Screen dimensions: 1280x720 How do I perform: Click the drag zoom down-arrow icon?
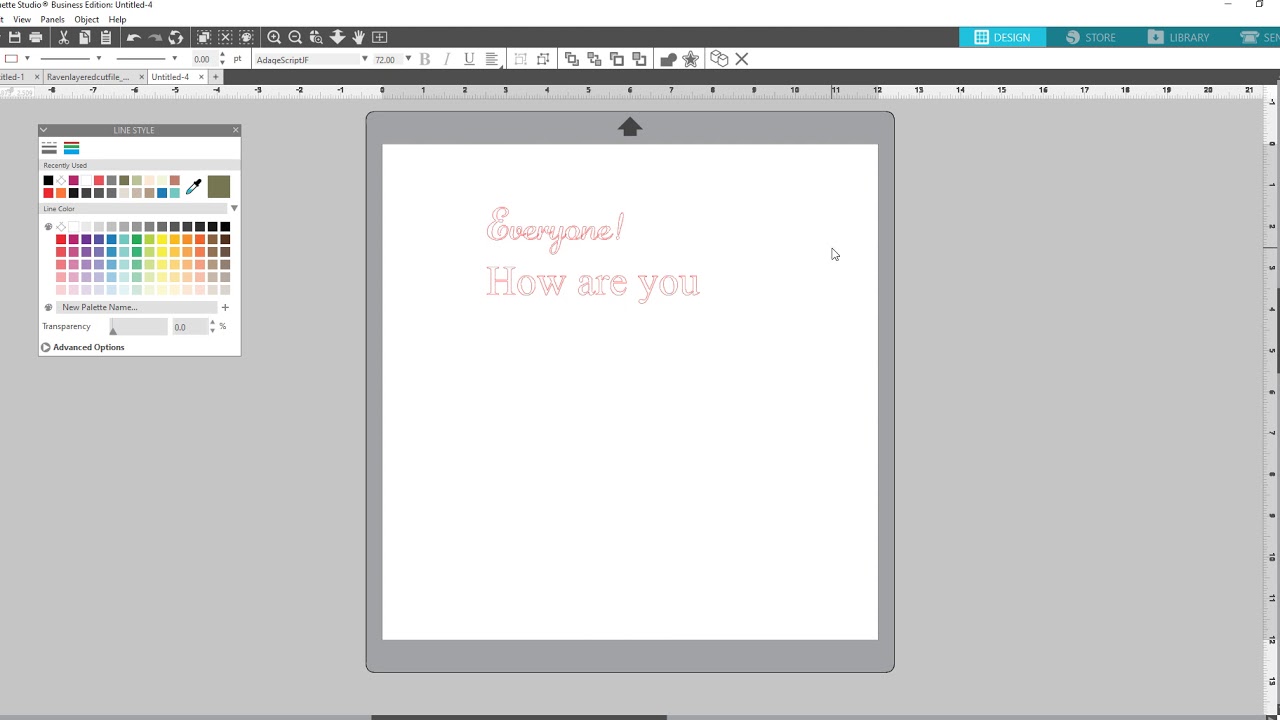(337, 37)
